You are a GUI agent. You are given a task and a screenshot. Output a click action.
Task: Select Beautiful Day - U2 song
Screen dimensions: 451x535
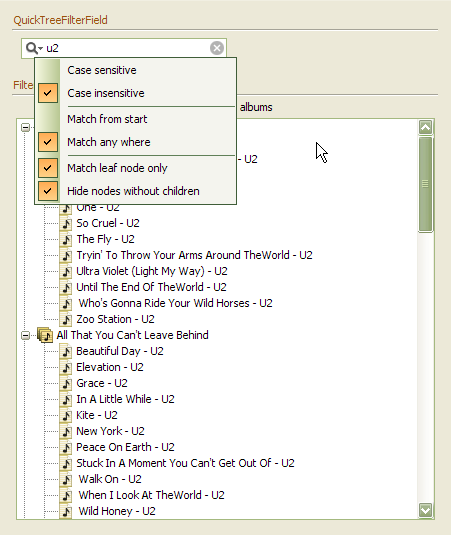coord(120,351)
